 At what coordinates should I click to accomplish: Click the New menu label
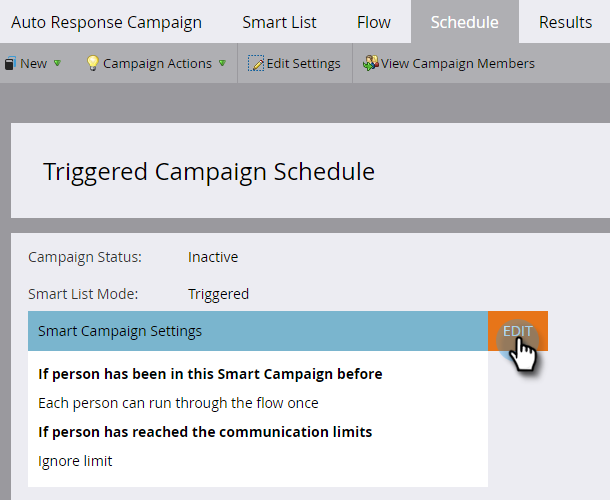(x=33, y=63)
